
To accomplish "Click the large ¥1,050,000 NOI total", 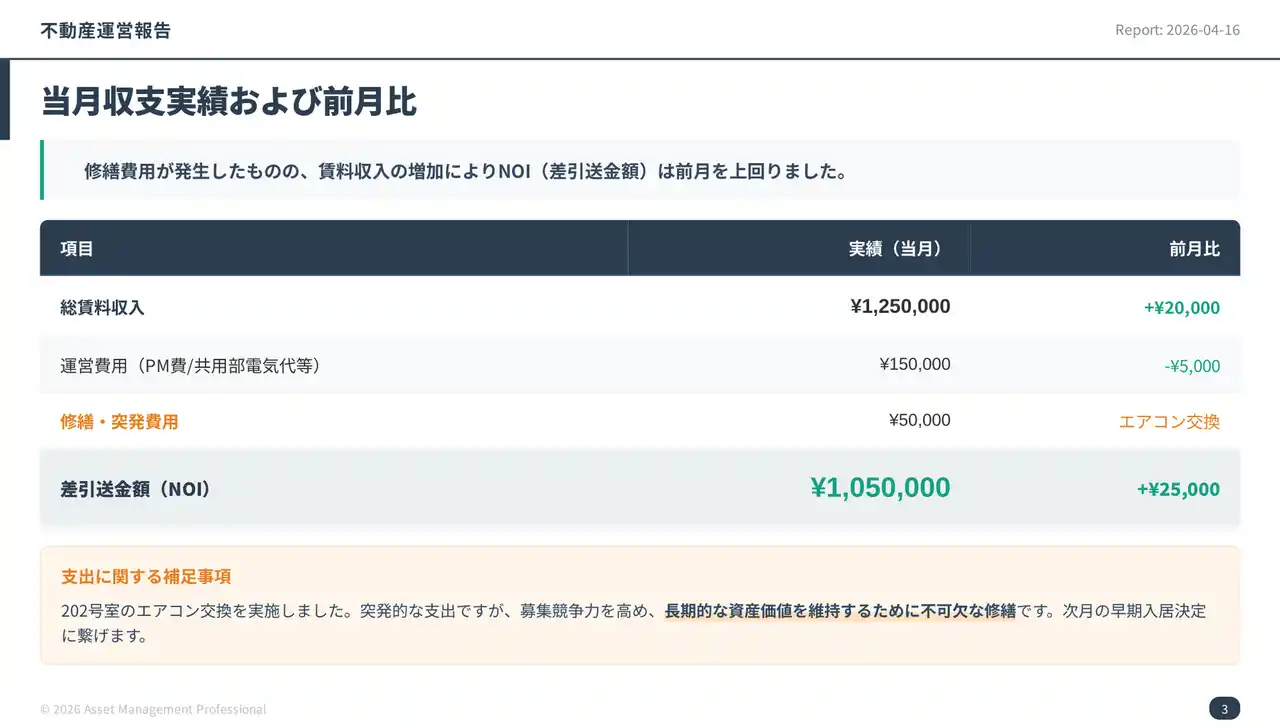I will point(880,487).
